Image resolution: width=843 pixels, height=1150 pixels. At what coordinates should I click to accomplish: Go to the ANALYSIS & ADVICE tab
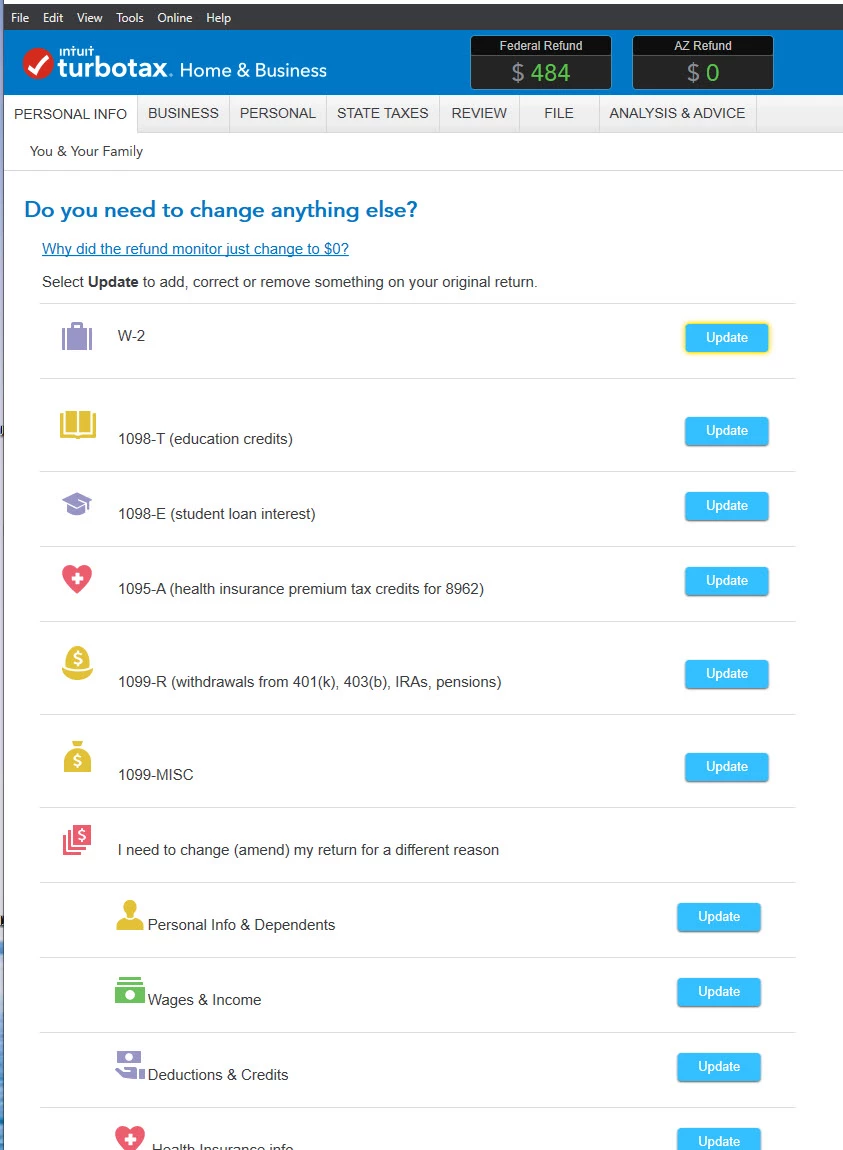pos(677,113)
